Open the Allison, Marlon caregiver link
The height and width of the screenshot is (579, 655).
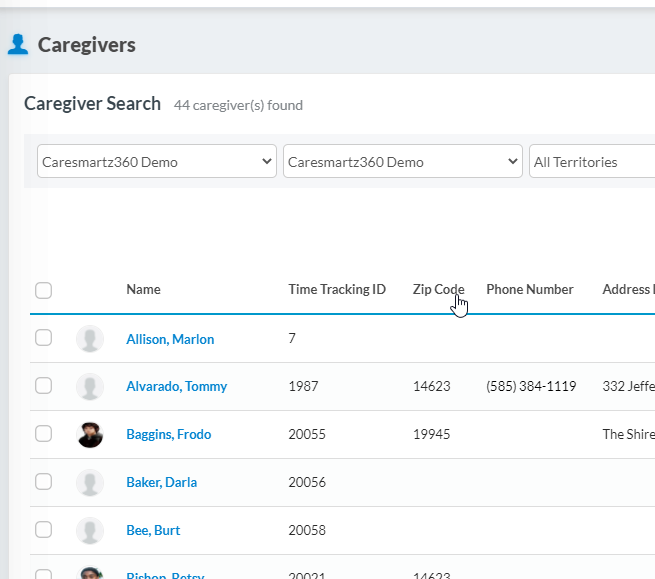click(170, 340)
